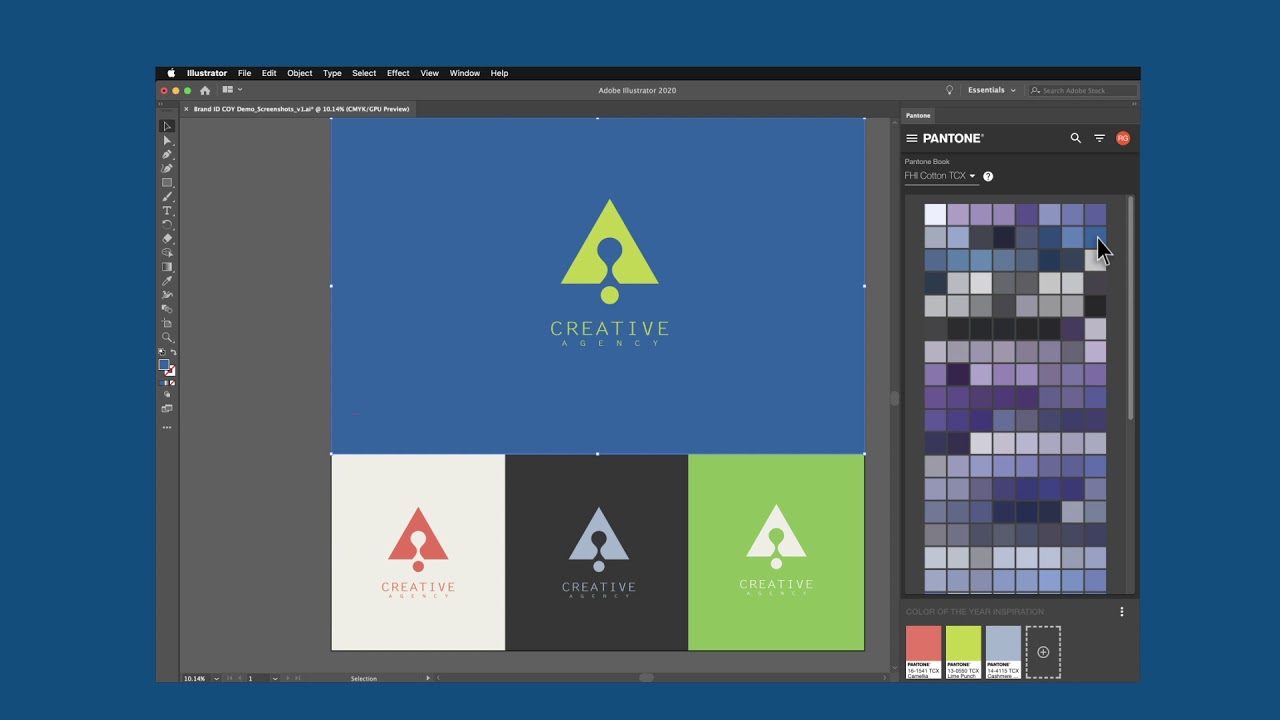Select the Curvature tool
Screen dimensions: 1280x720
coord(167,168)
